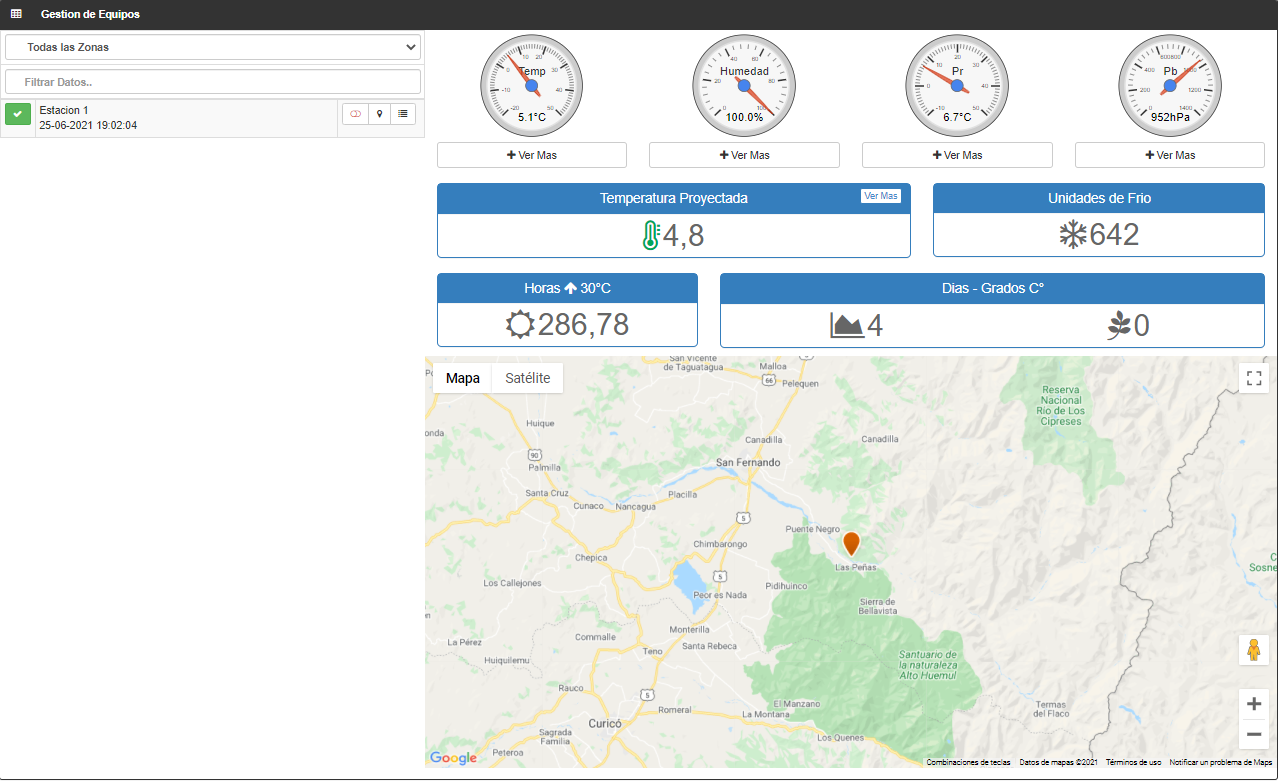
Task: Zoom in on the map
Action: point(1254,704)
